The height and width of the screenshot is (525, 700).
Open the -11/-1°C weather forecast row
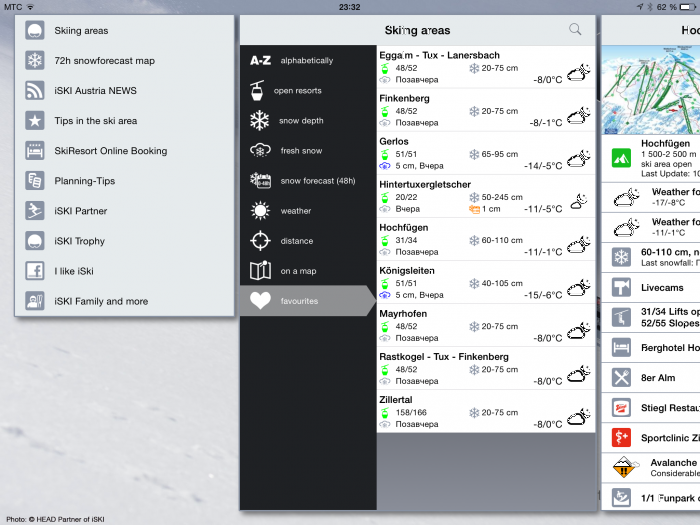click(x=651, y=227)
